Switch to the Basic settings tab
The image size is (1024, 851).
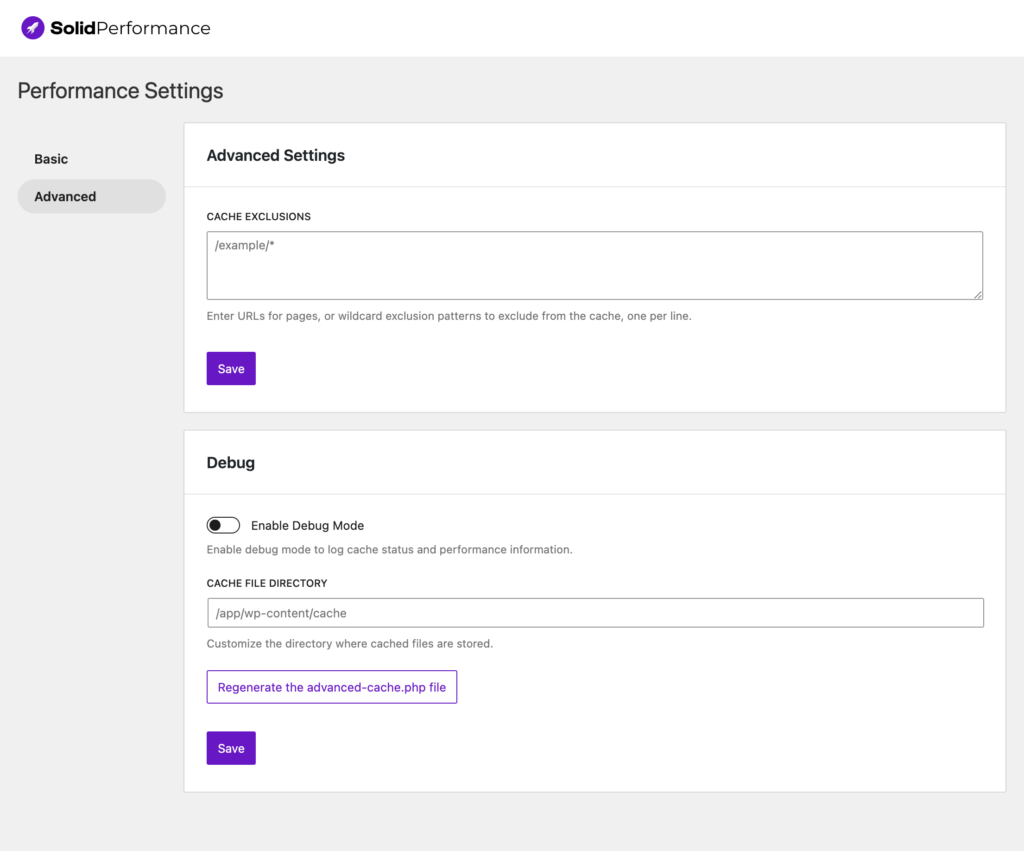(x=51, y=159)
